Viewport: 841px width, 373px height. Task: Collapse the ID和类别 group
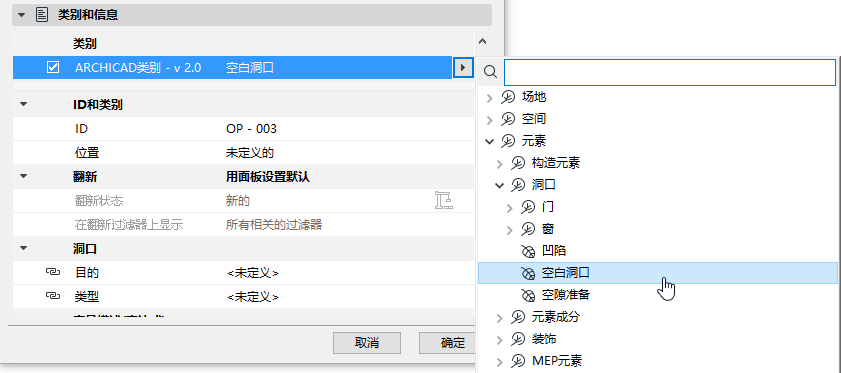23,105
